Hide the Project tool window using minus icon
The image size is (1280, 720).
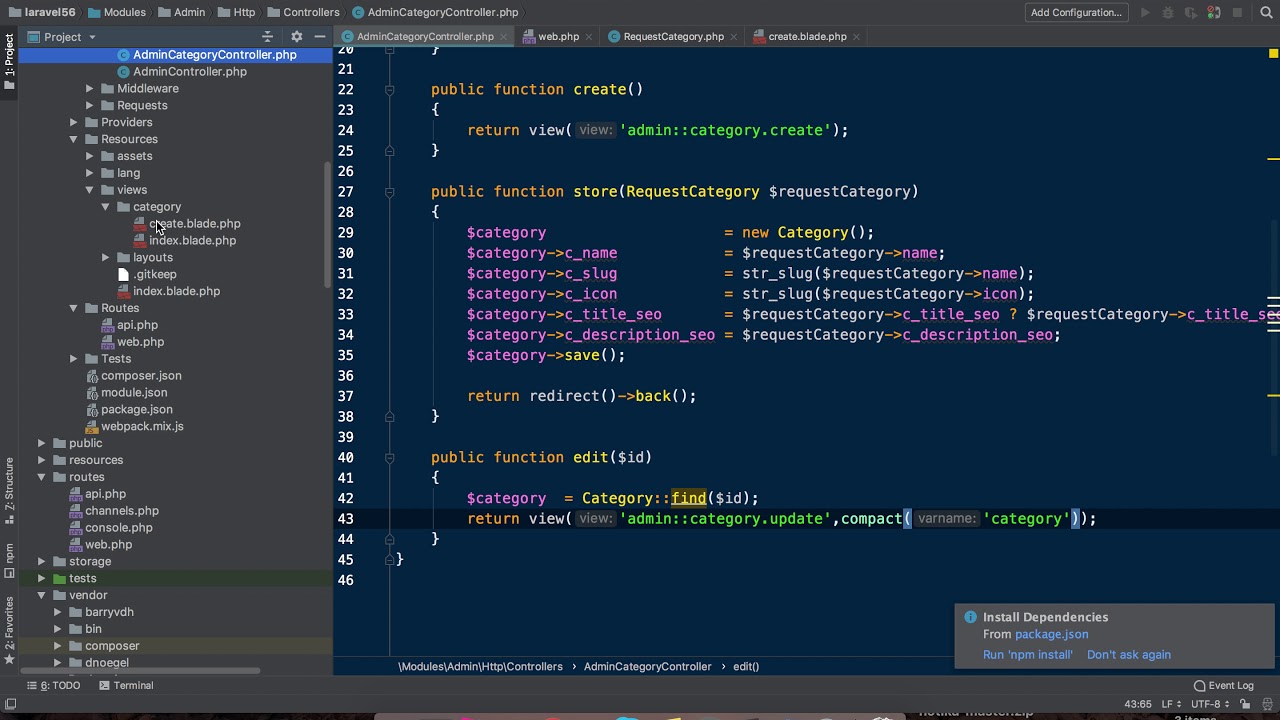[x=320, y=36]
